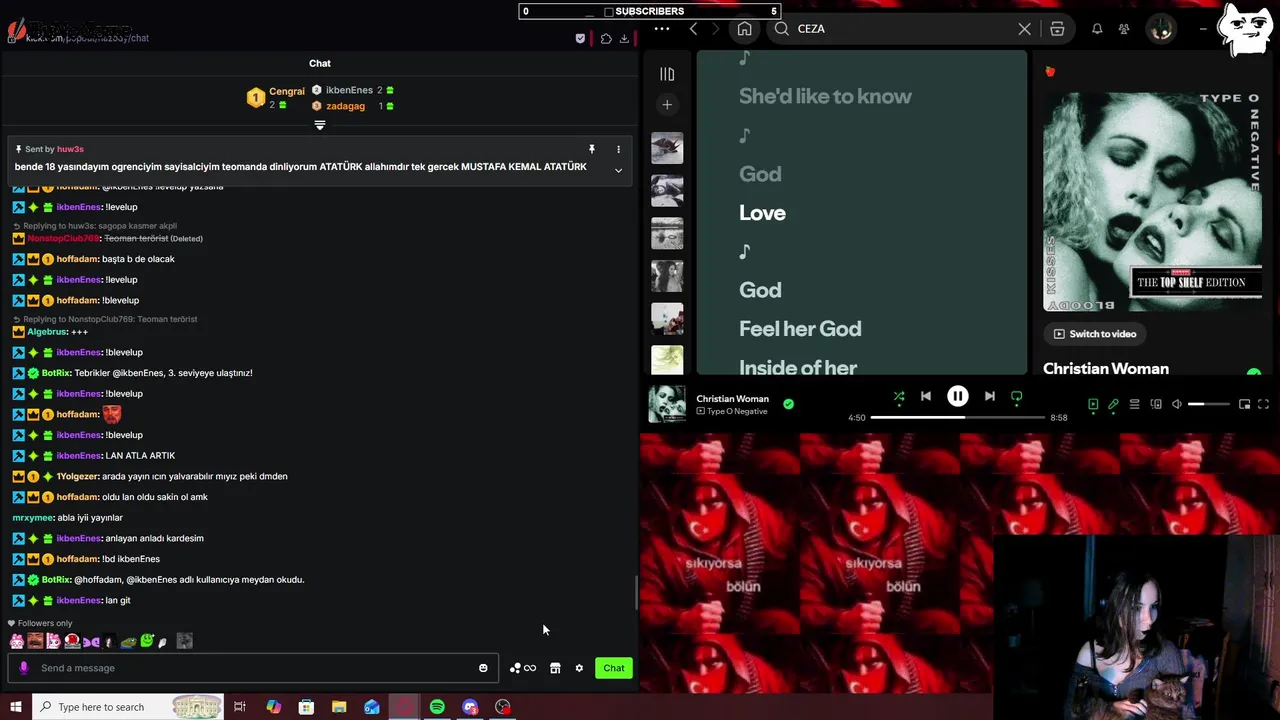Click the Switch to video button
Screen dimensions: 1280x720
click(x=1095, y=334)
